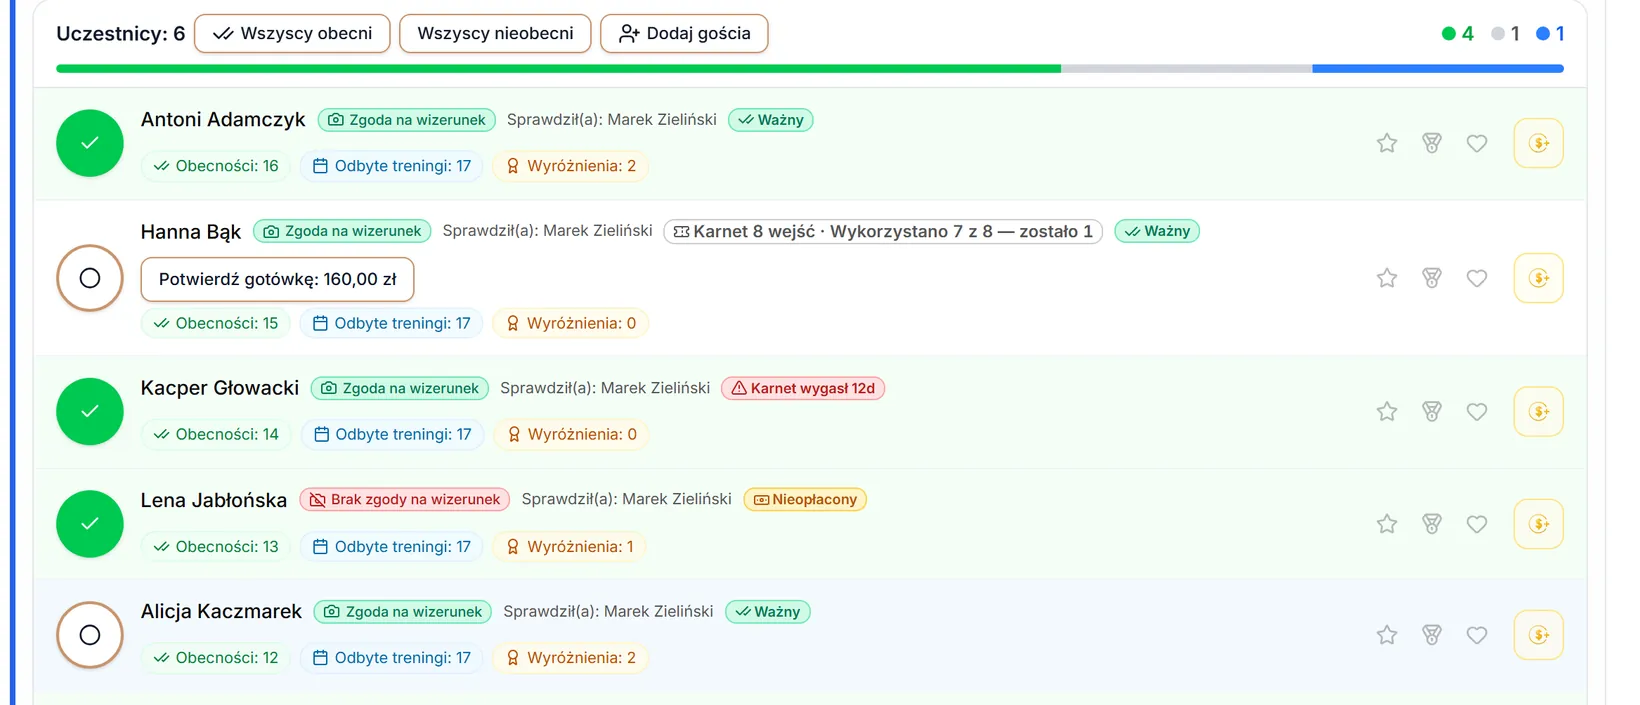
Task: Click 'Wszyscy nieobecni' button
Action: [495, 33]
